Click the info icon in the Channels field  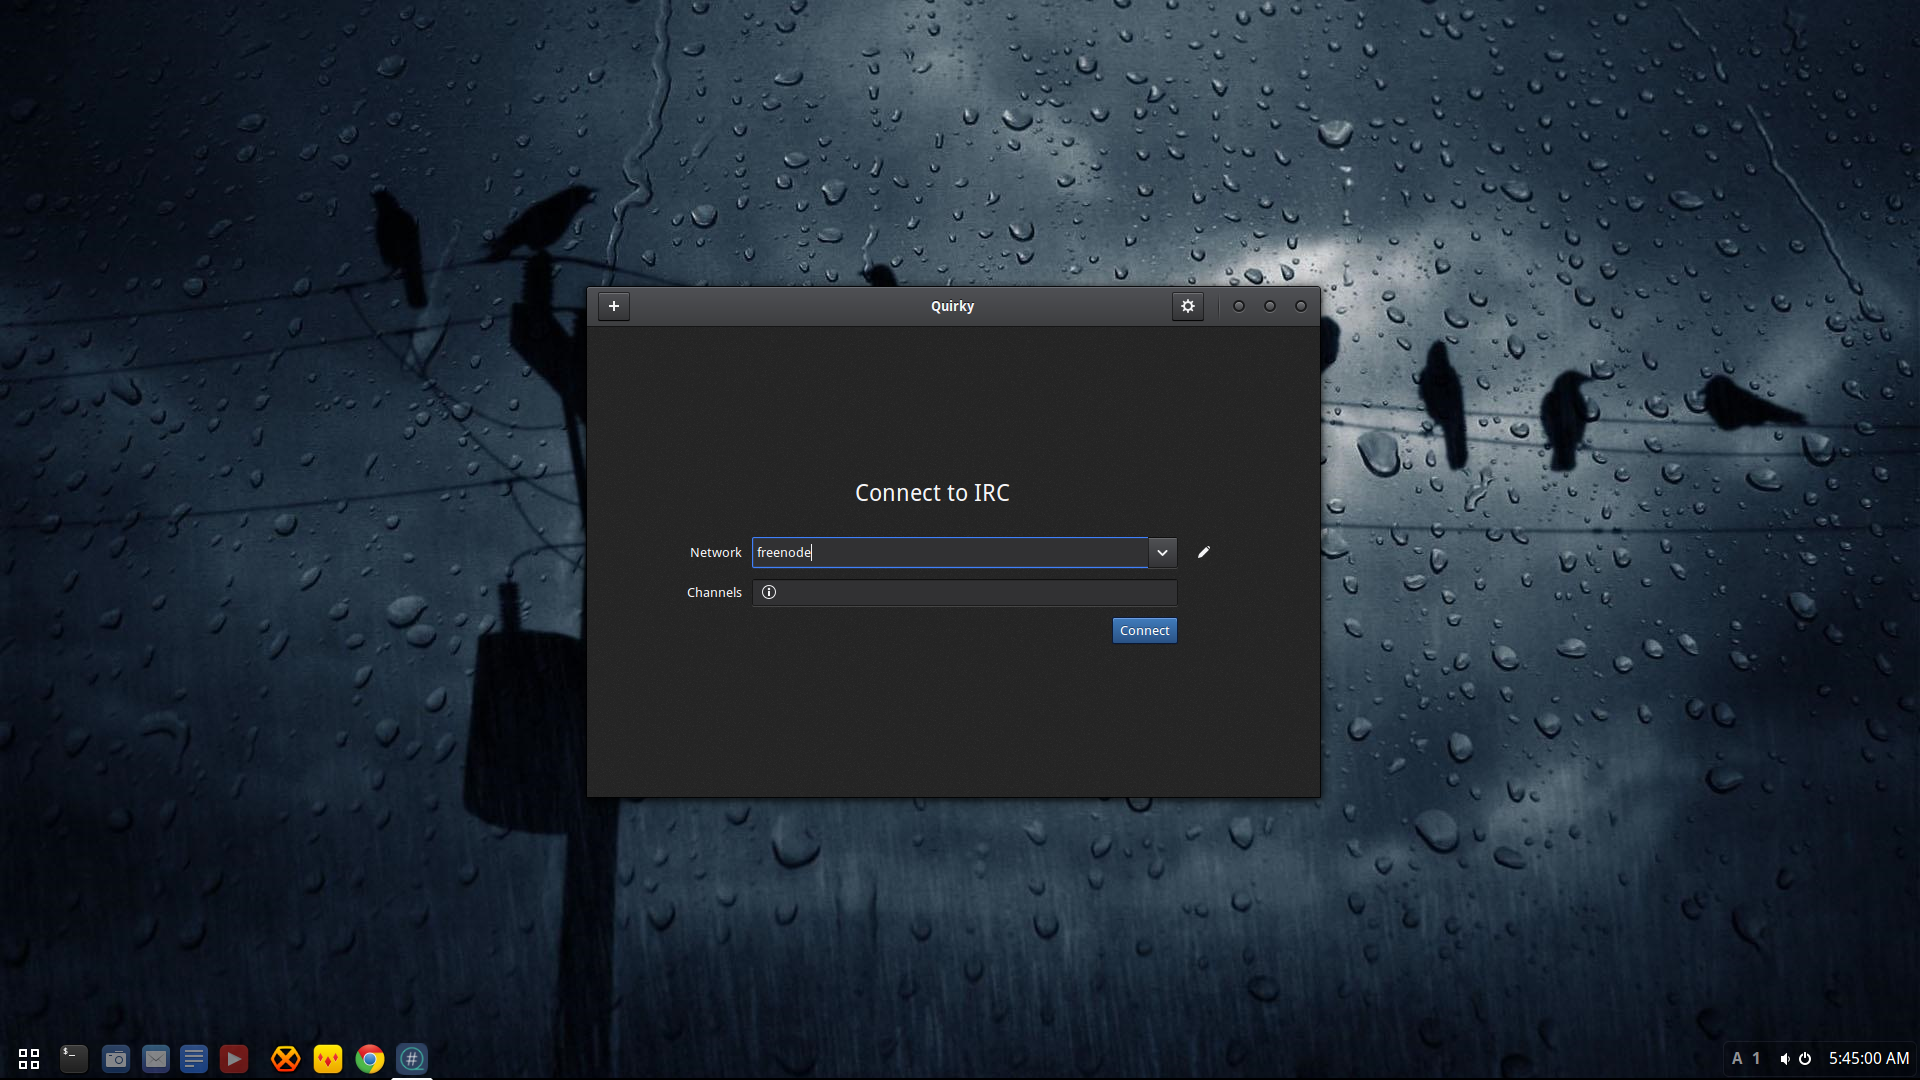click(769, 592)
